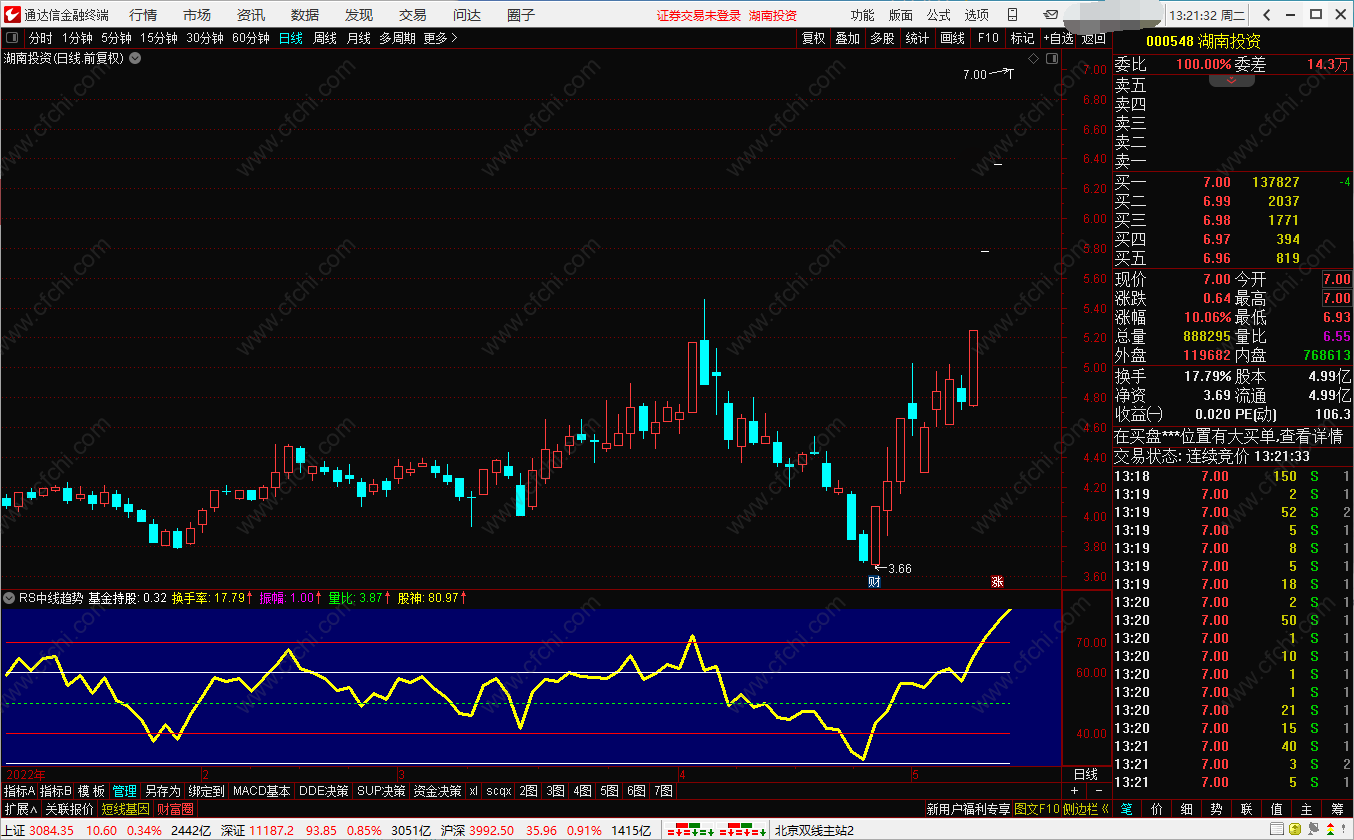The image size is (1354, 840).
Task: Open the 公式 menu
Action: point(938,15)
